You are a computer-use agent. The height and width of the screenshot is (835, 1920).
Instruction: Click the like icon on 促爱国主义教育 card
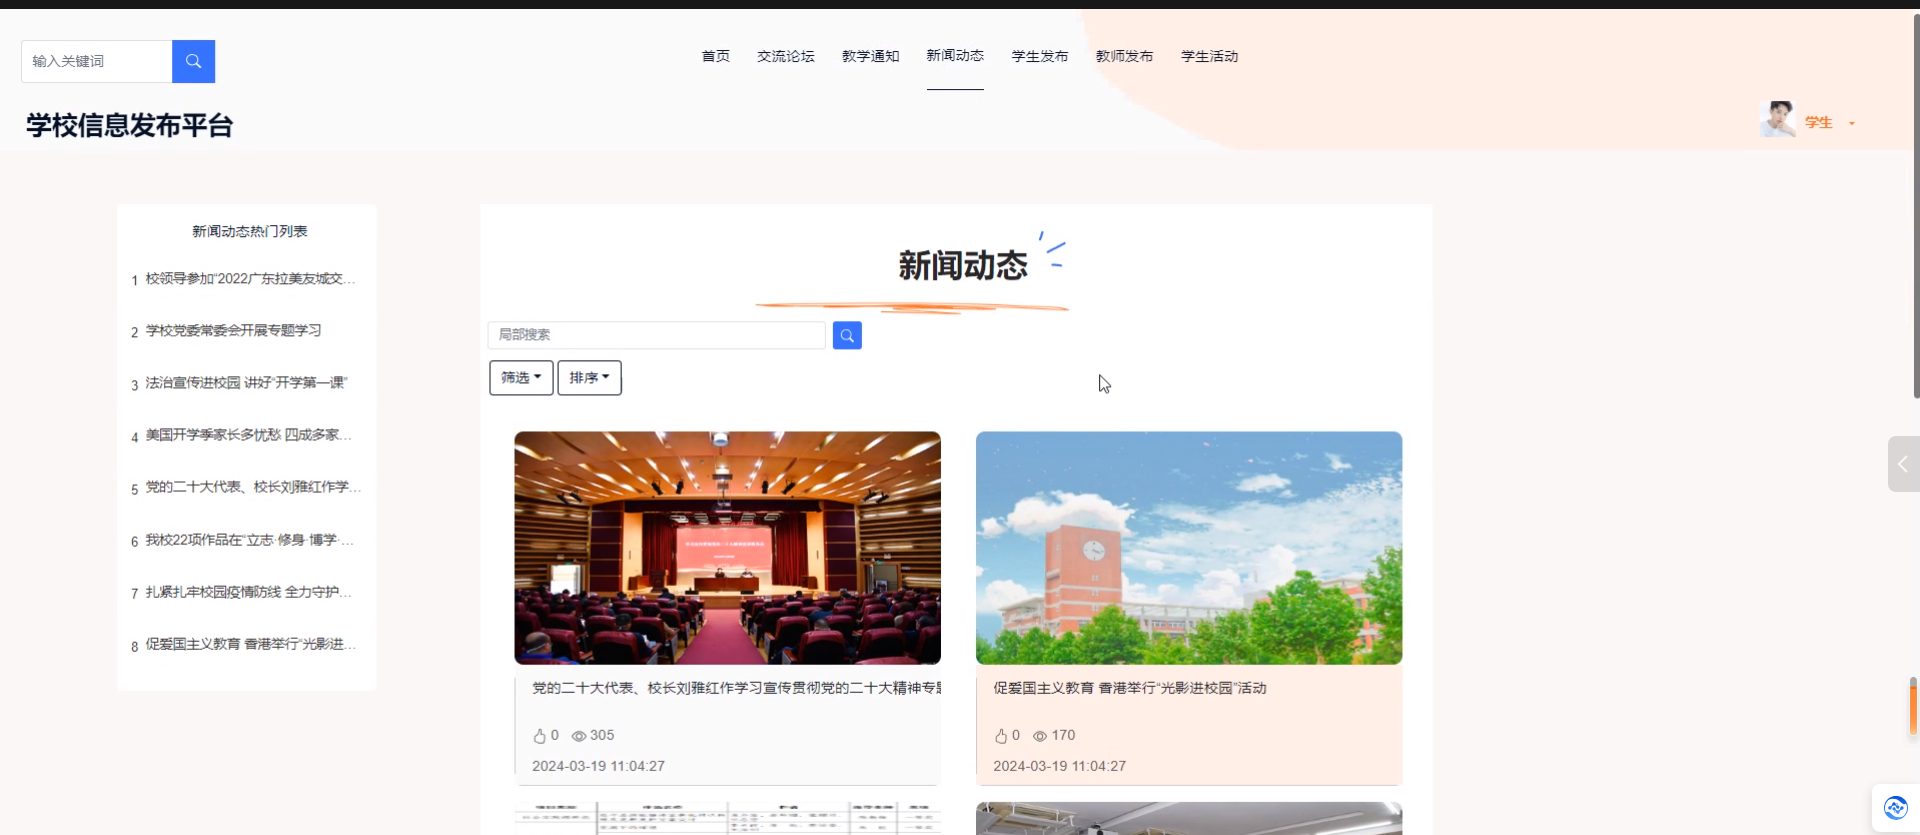[1001, 736]
